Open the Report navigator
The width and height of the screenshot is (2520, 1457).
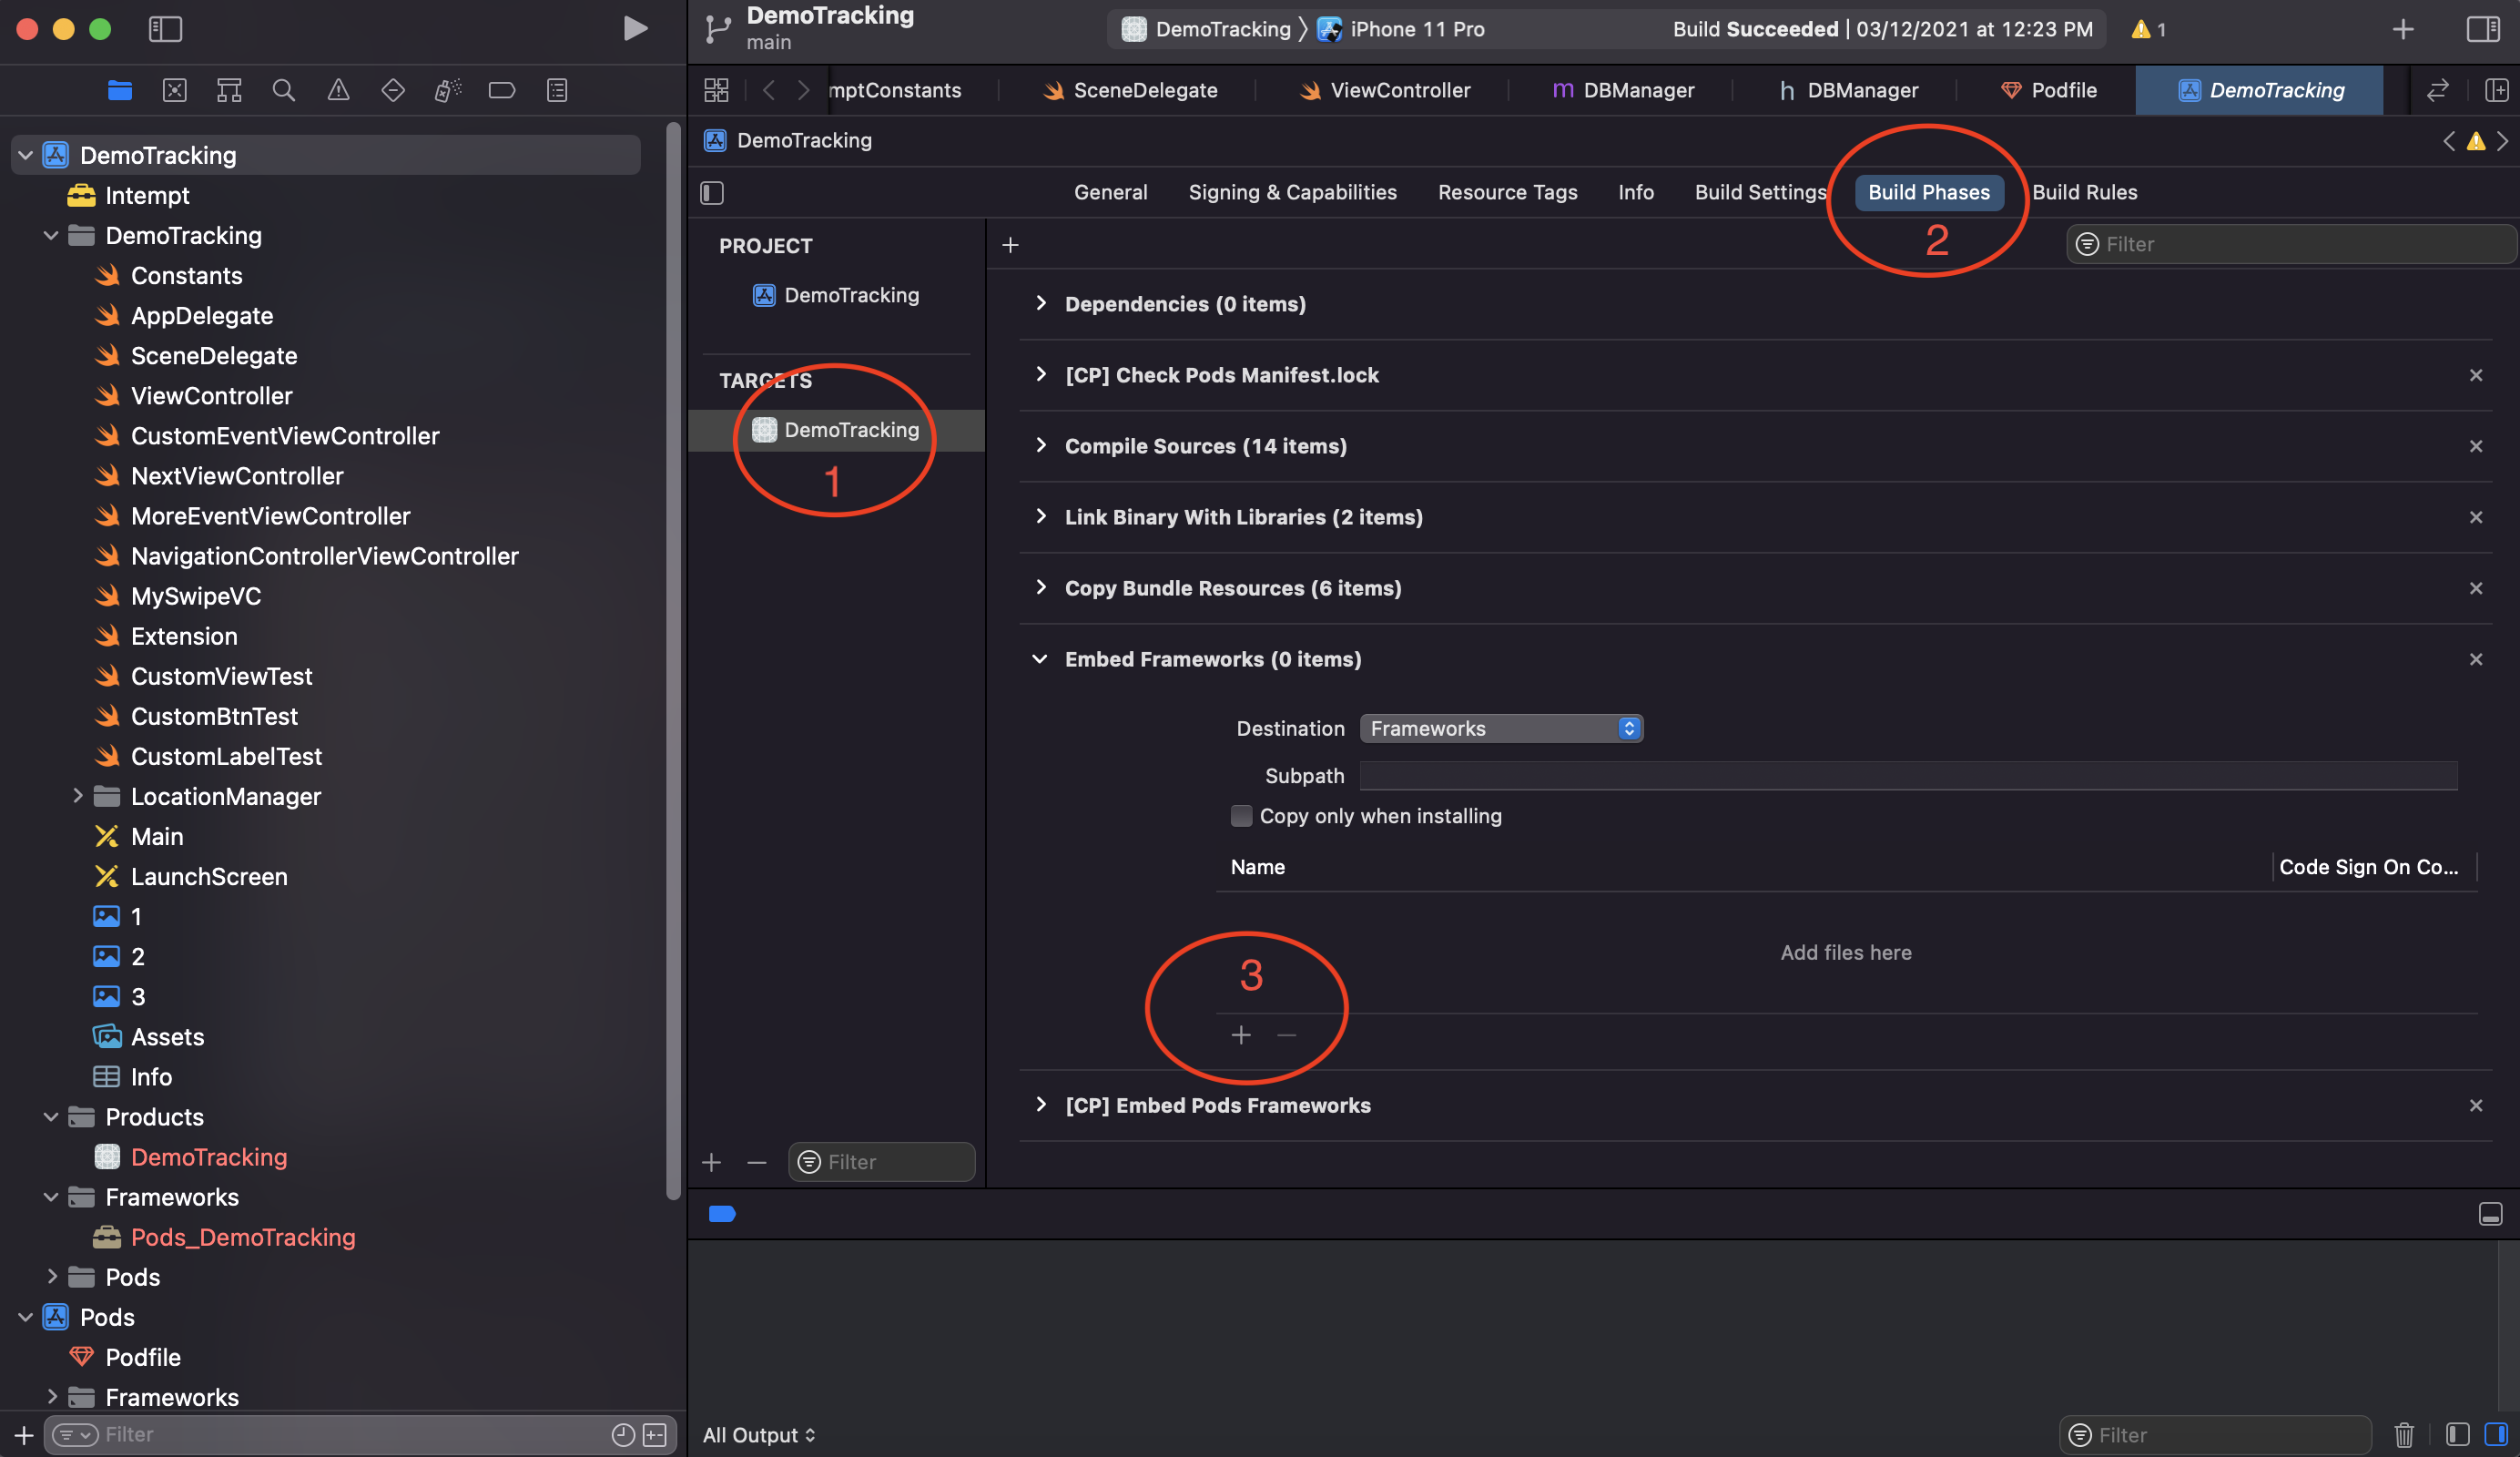tap(557, 90)
